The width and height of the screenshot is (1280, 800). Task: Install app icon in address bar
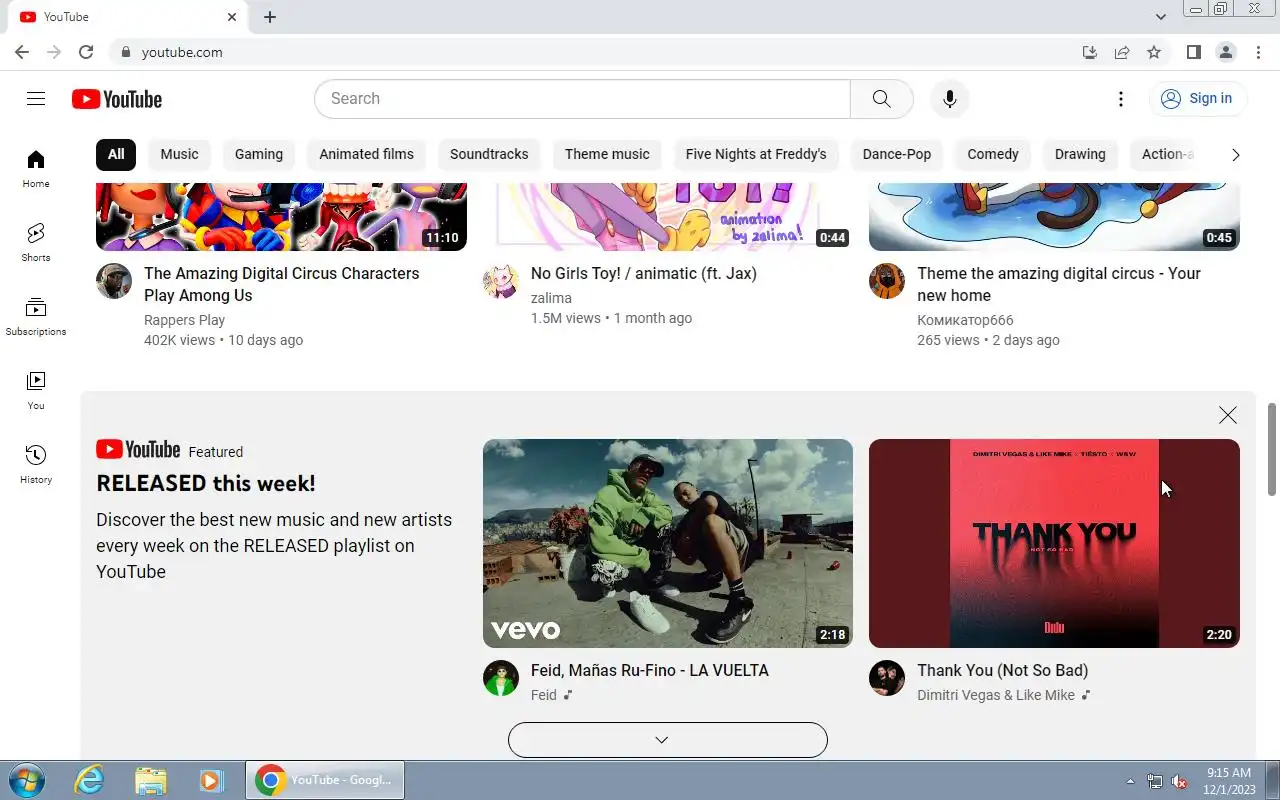pyautogui.click(x=1090, y=52)
